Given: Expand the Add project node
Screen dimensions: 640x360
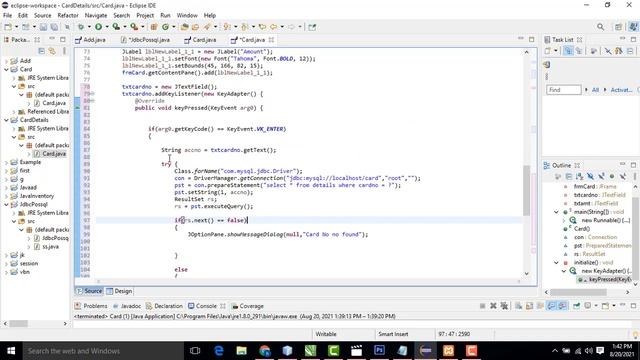Looking at the screenshot, I should (7, 61).
